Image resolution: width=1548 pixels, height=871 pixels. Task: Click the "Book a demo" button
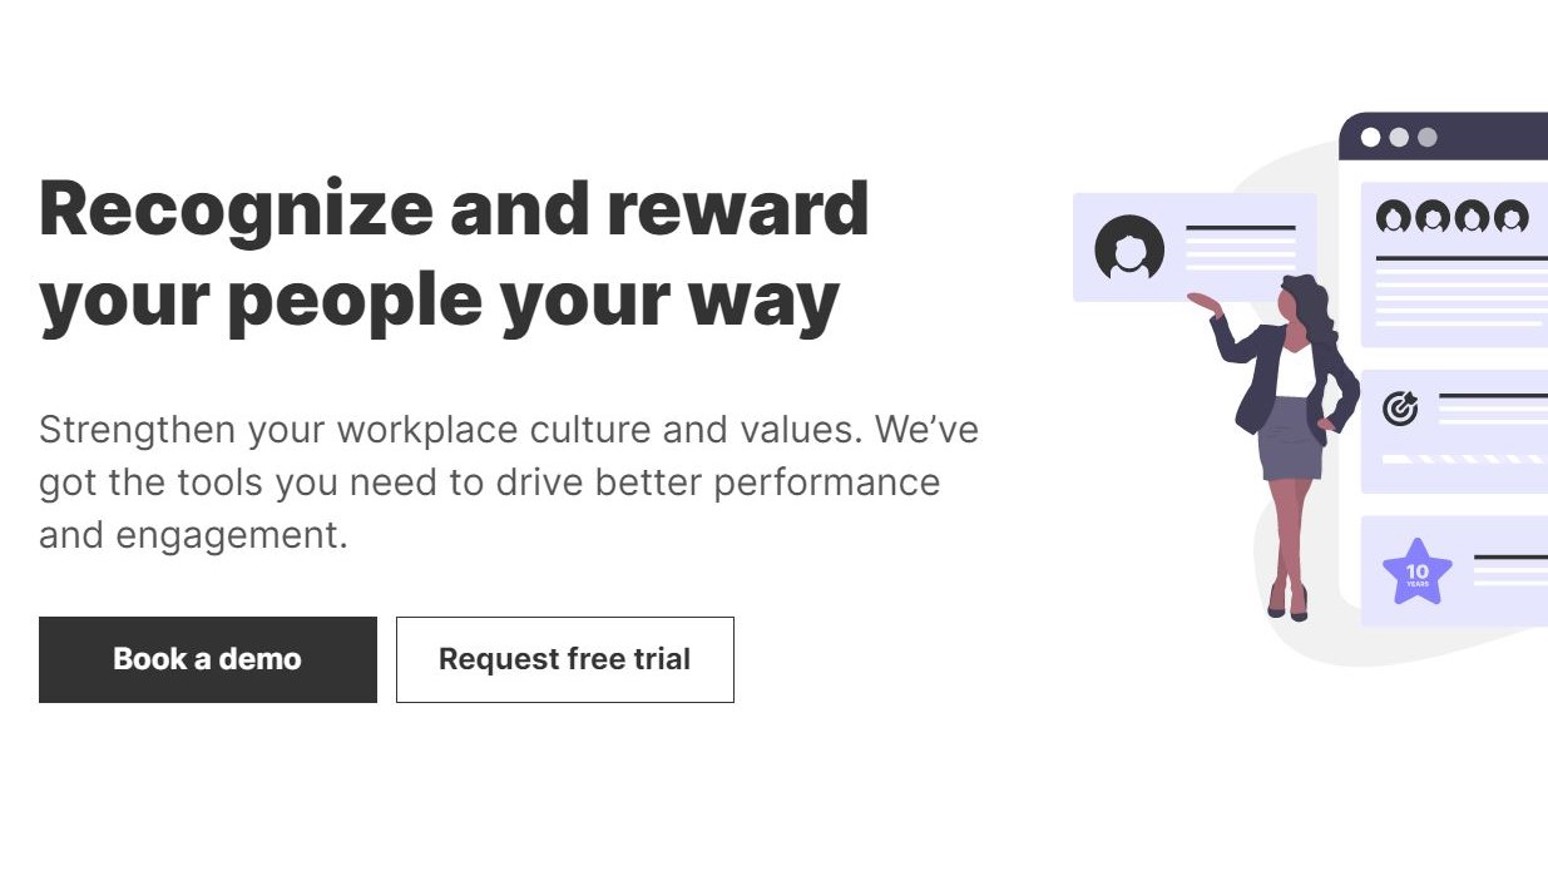tap(207, 659)
